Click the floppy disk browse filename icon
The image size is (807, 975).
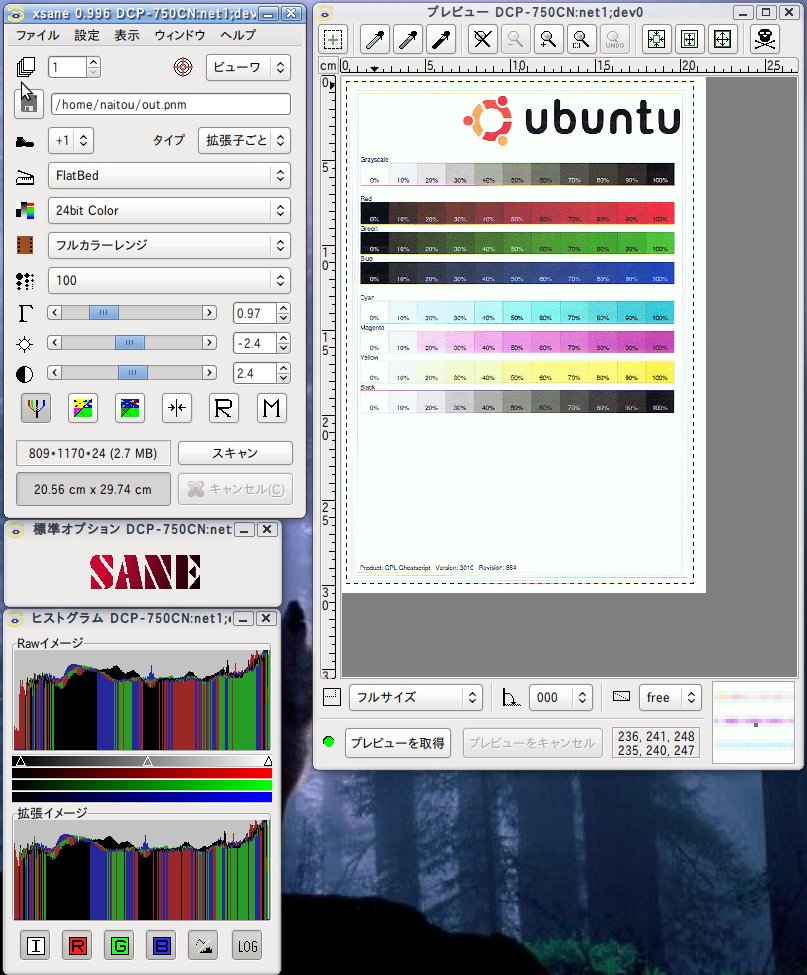(29, 103)
